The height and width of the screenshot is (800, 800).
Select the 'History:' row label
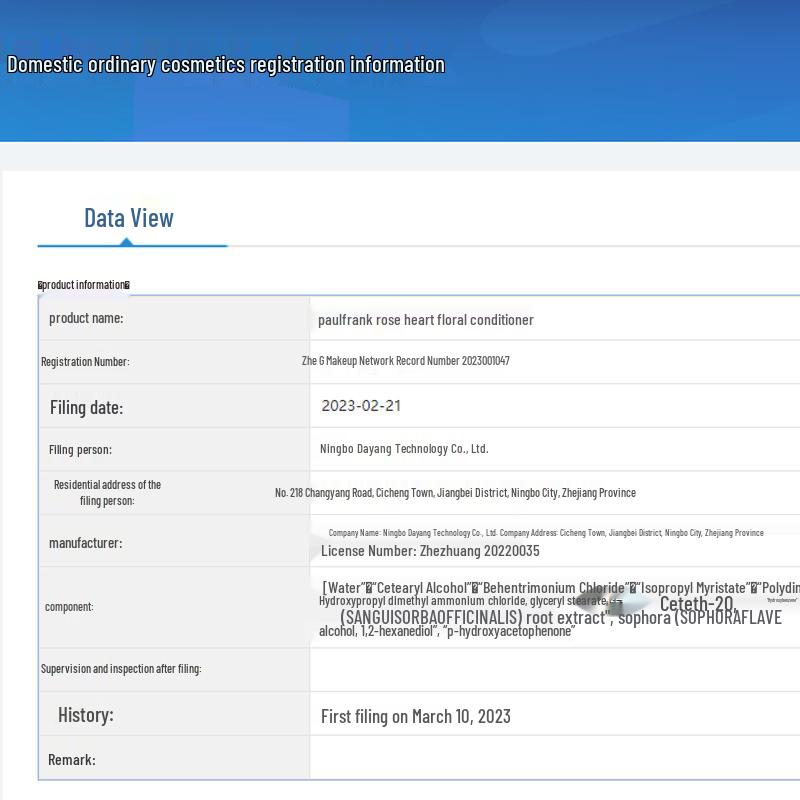click(x=85, y=715)
